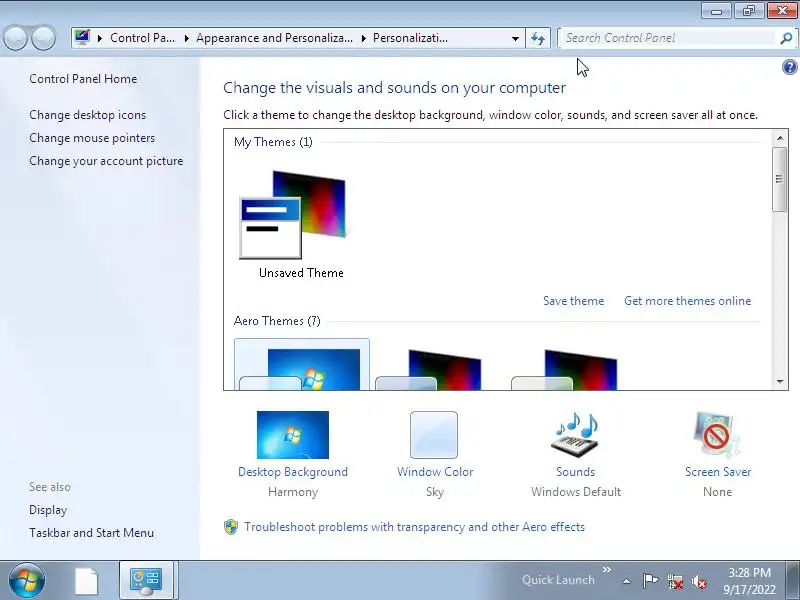
Task: Click Window Color label link
Action: [x=435, y=471]
